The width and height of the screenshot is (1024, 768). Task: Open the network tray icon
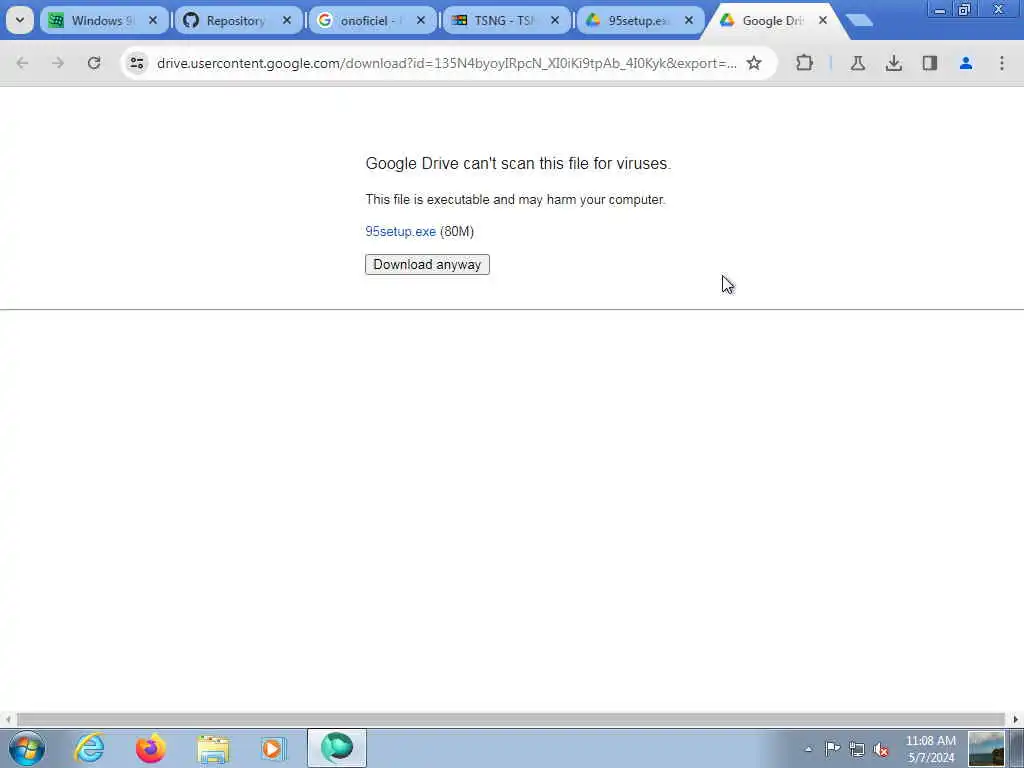pyautogui.click(x=857, y=749)
